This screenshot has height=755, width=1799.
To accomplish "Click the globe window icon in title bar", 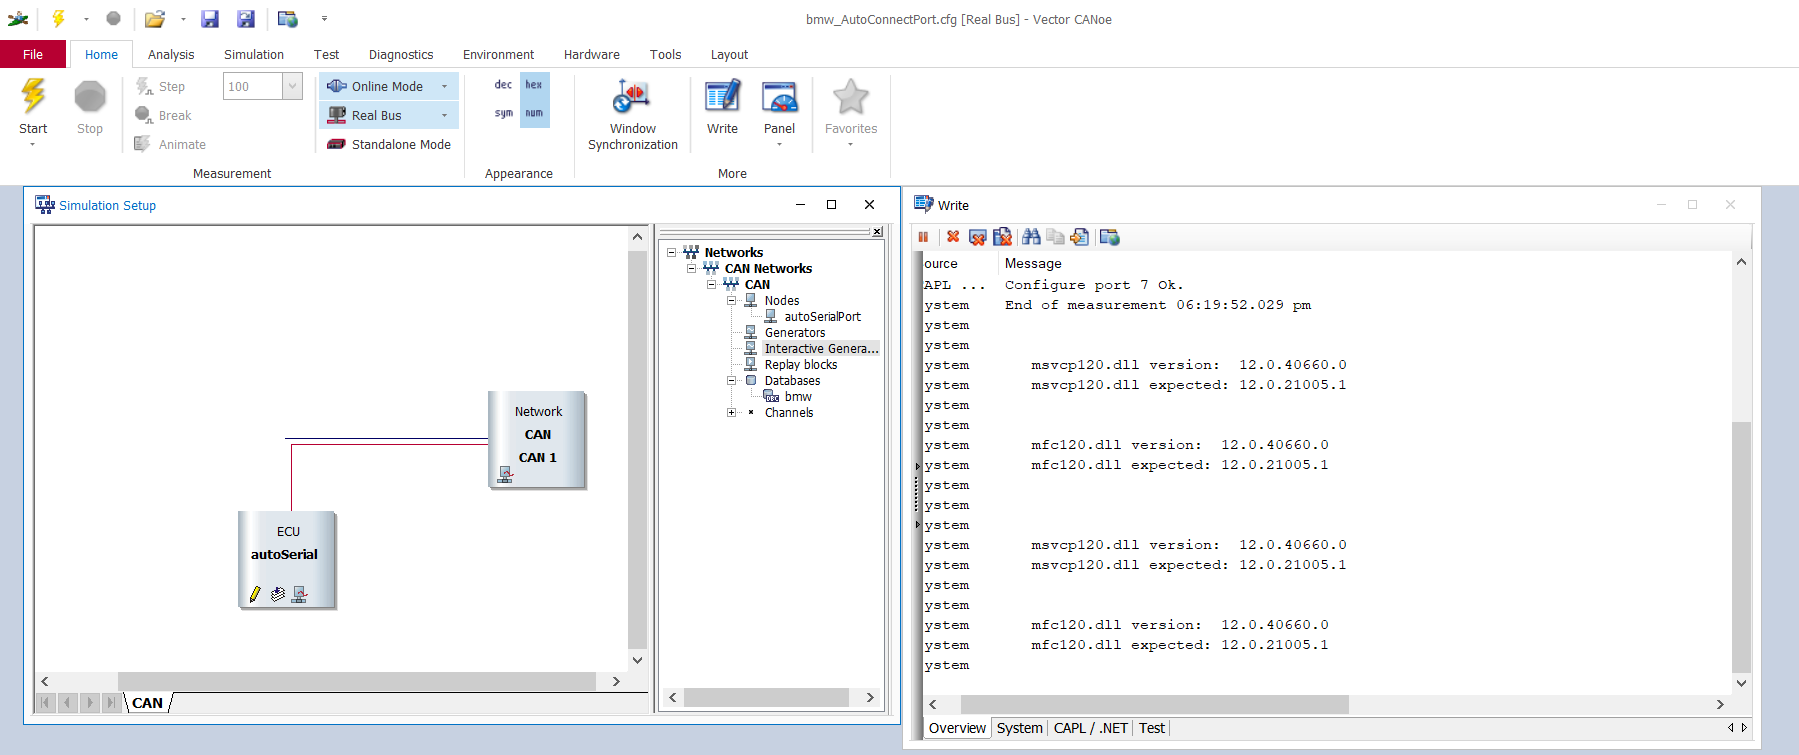I will click(x=288, y=19).
